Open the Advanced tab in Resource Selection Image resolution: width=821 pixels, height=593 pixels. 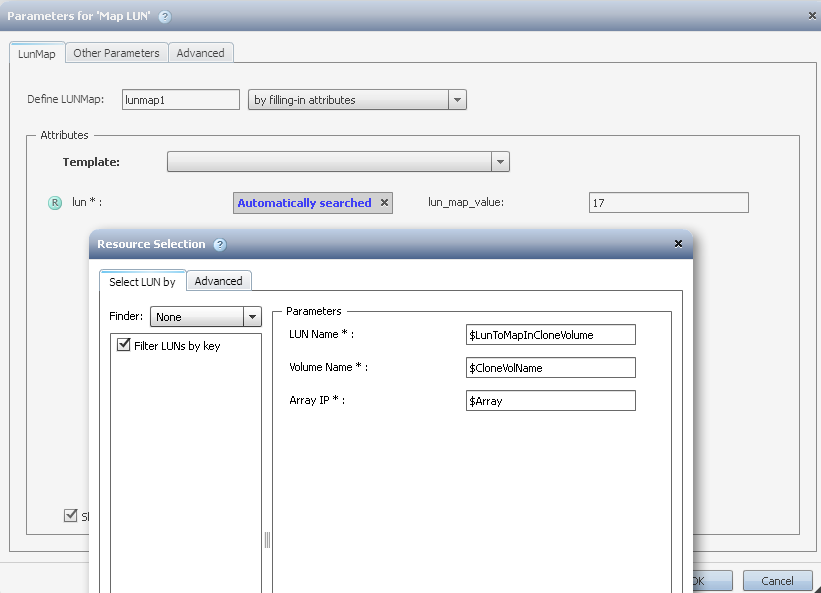[x=218, y=281]
